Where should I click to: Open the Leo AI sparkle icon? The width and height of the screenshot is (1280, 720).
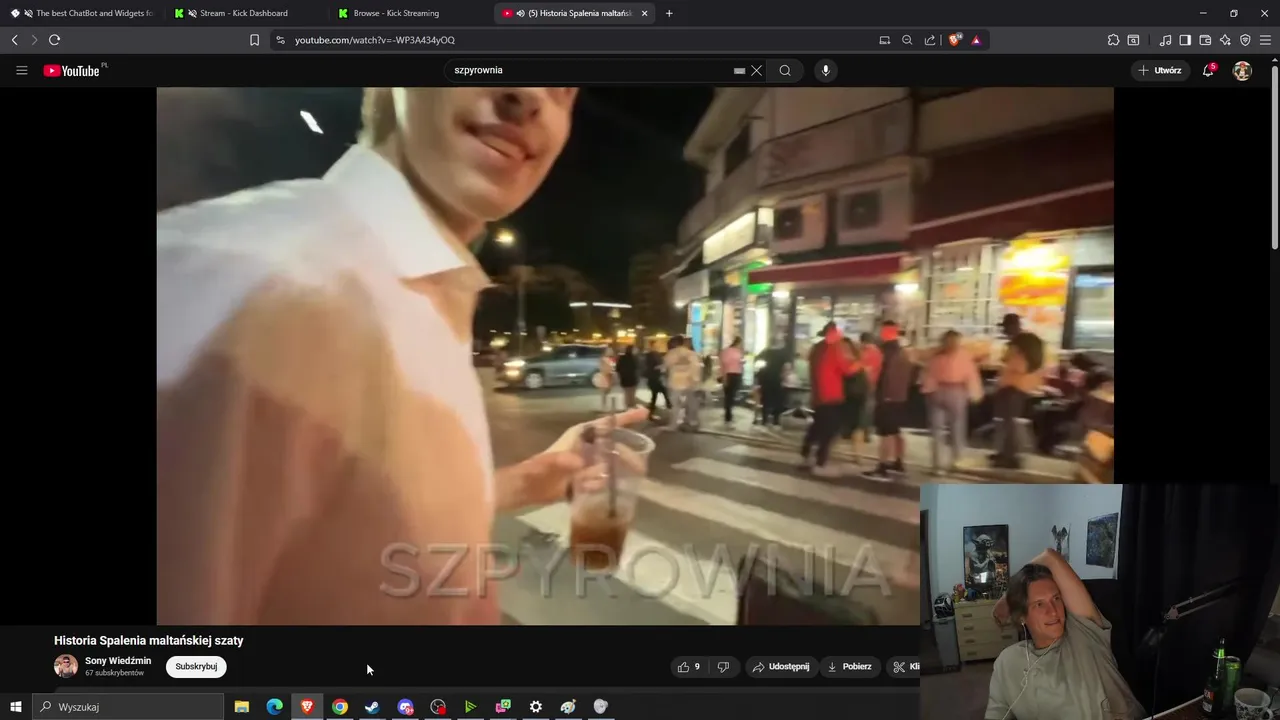(1225, 40)
